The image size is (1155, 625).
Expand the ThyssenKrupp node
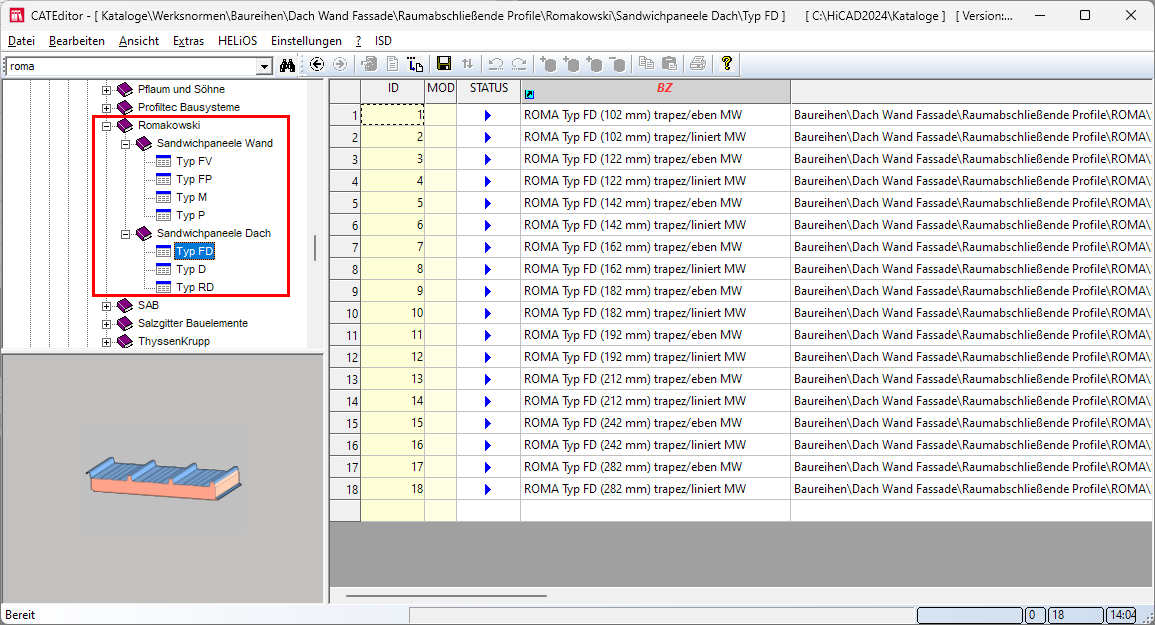[107, 342]
